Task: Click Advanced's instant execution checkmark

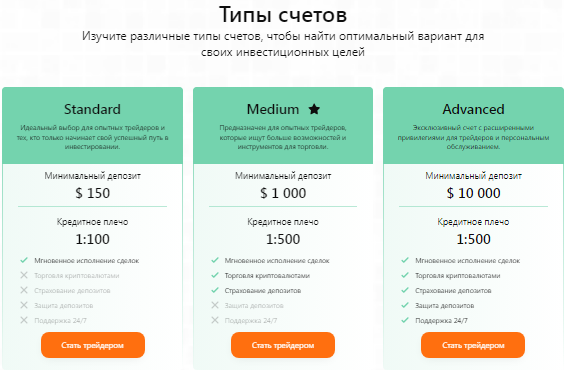Action: click(405, 260)
